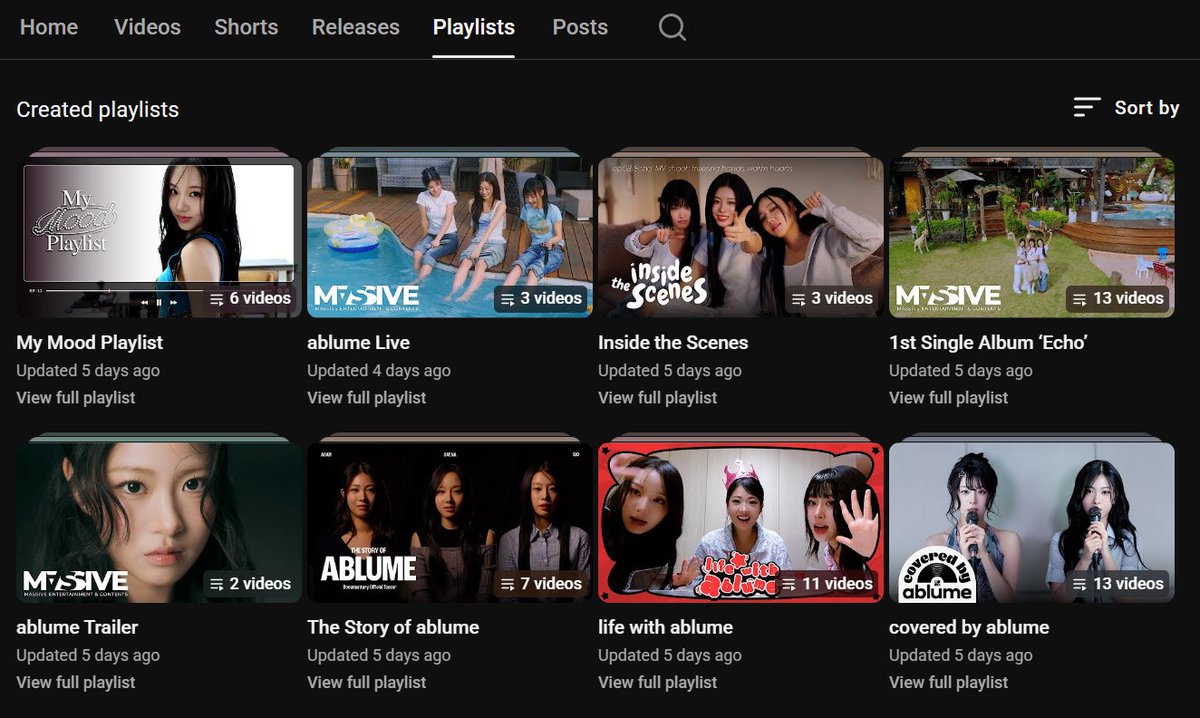Switch to the Shorts tab
Screen dimensions: 1200x718
(x=246, y=28)
